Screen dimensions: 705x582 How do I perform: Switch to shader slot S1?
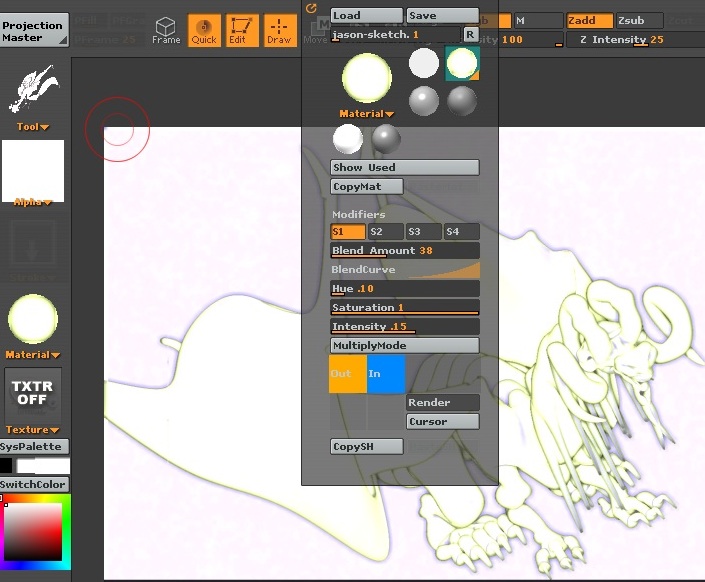[x=348, y=232]
